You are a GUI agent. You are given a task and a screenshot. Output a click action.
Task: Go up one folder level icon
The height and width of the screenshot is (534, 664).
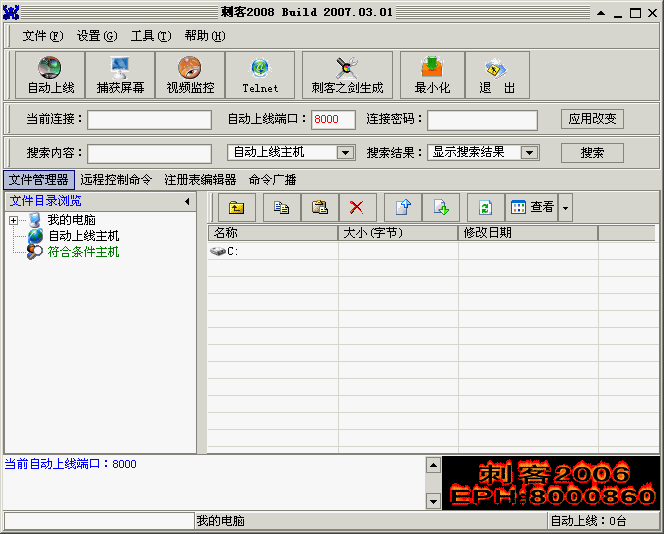(x=237, y=208)
